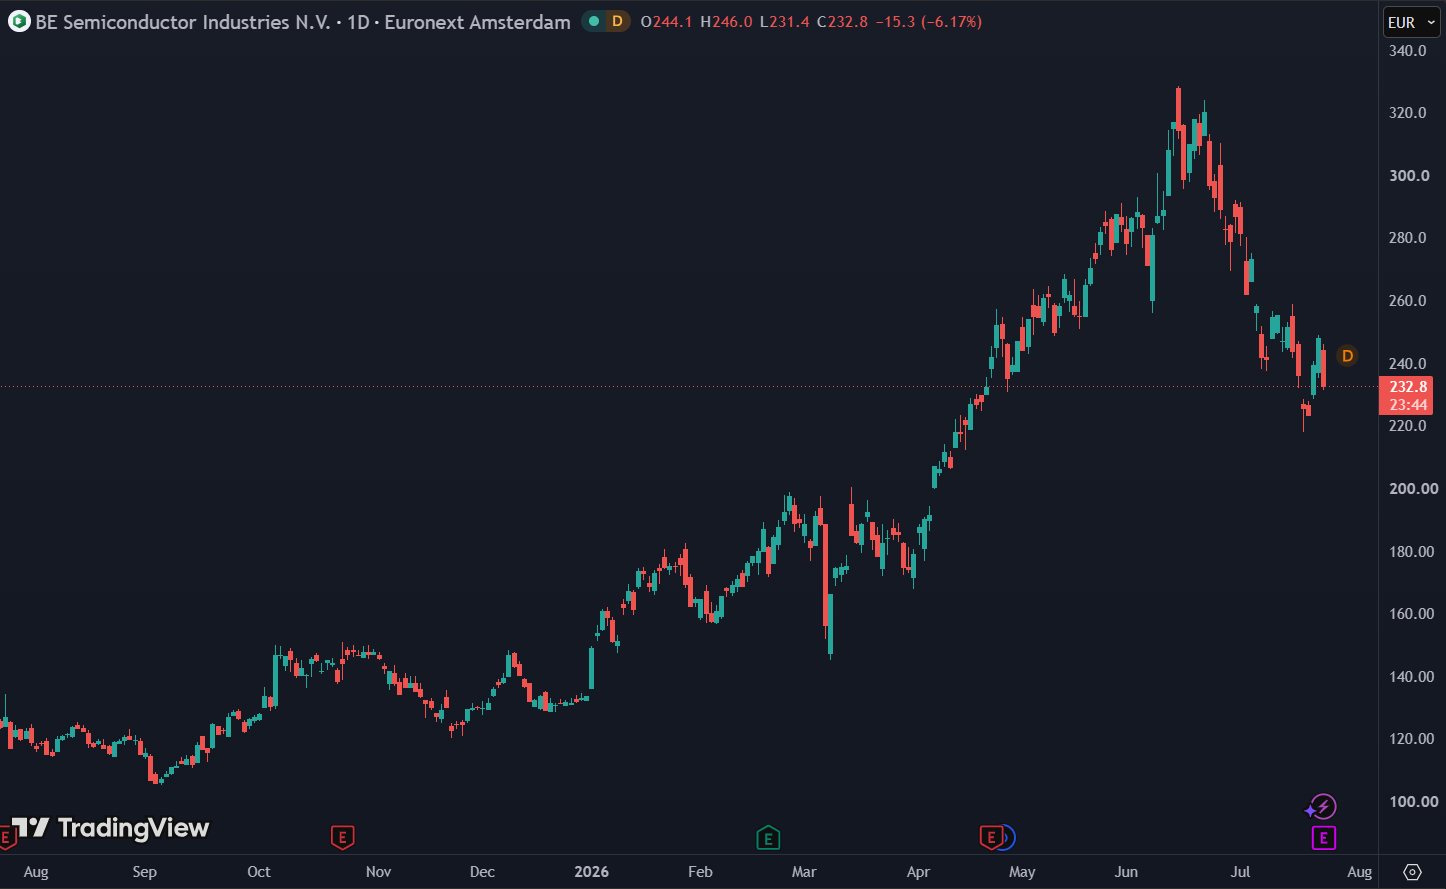Click the Nov label on the time axis
The height and width of the screenshot is (889, 1446).
point(378,872)
